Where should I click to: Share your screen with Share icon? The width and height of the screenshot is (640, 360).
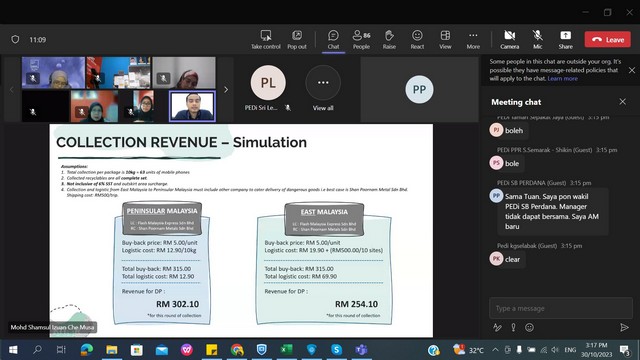coord(565,40)
